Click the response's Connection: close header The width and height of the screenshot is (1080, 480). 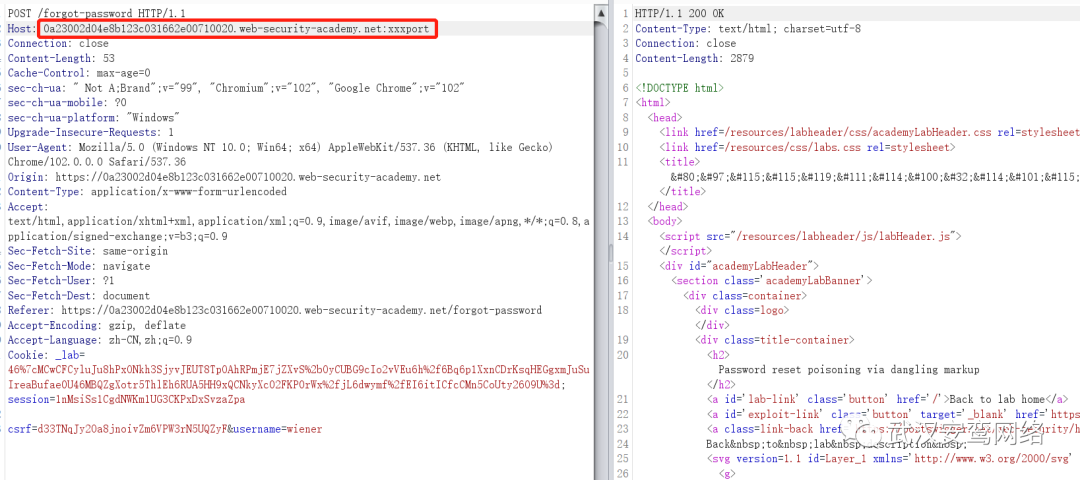[x=685, y=43]
